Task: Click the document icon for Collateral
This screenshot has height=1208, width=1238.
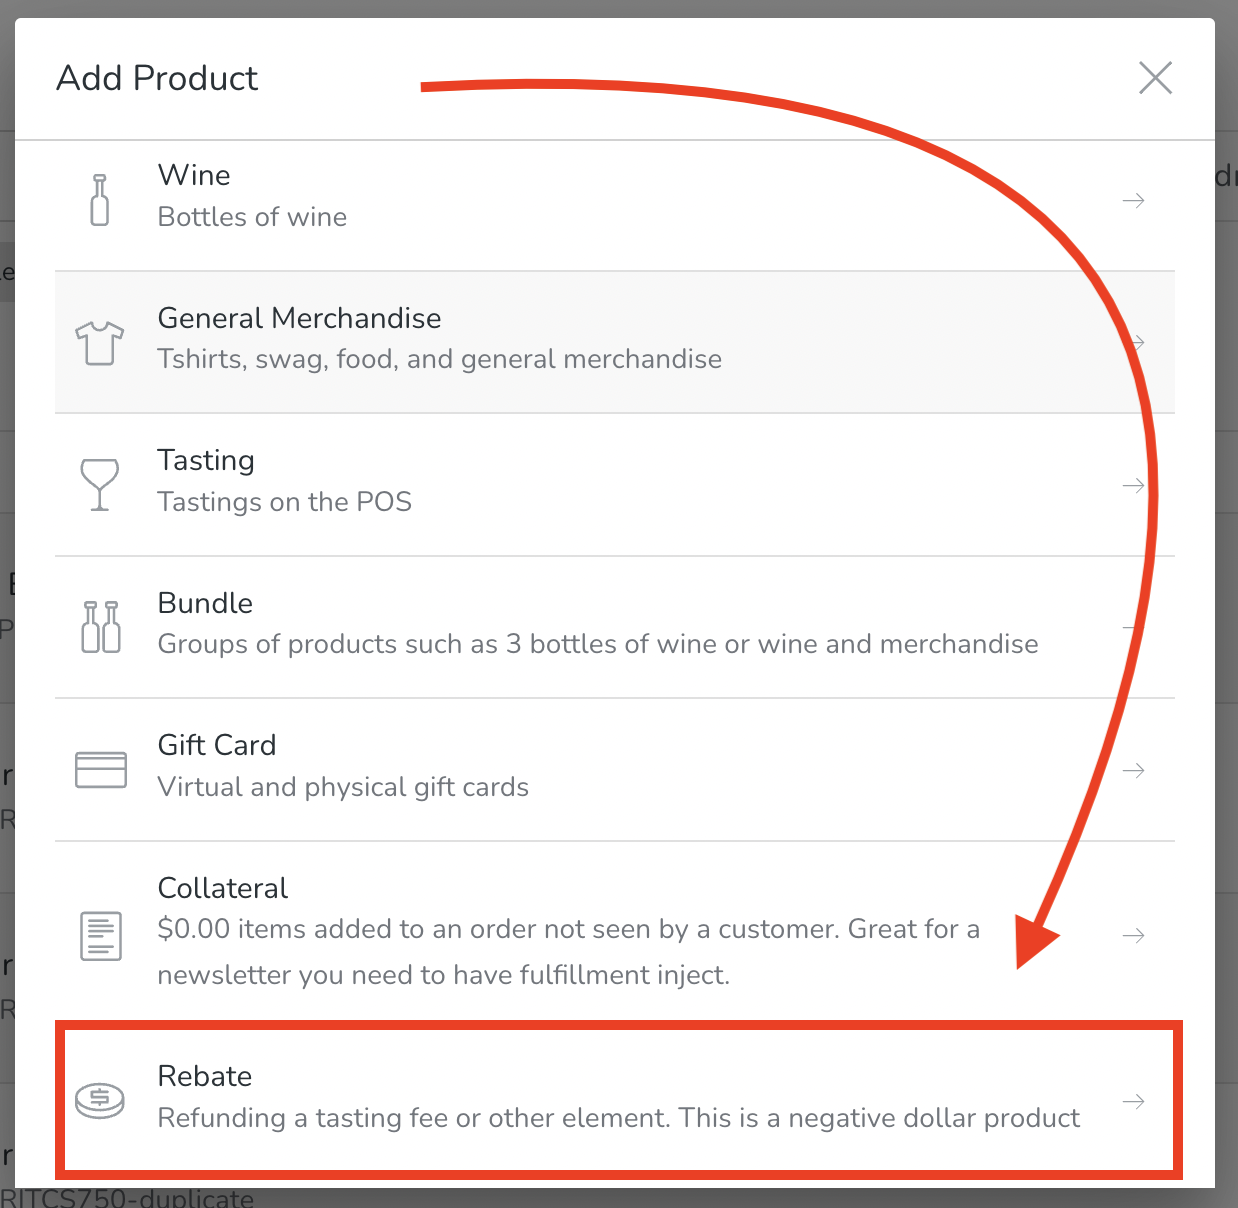Action: [100, 936]
